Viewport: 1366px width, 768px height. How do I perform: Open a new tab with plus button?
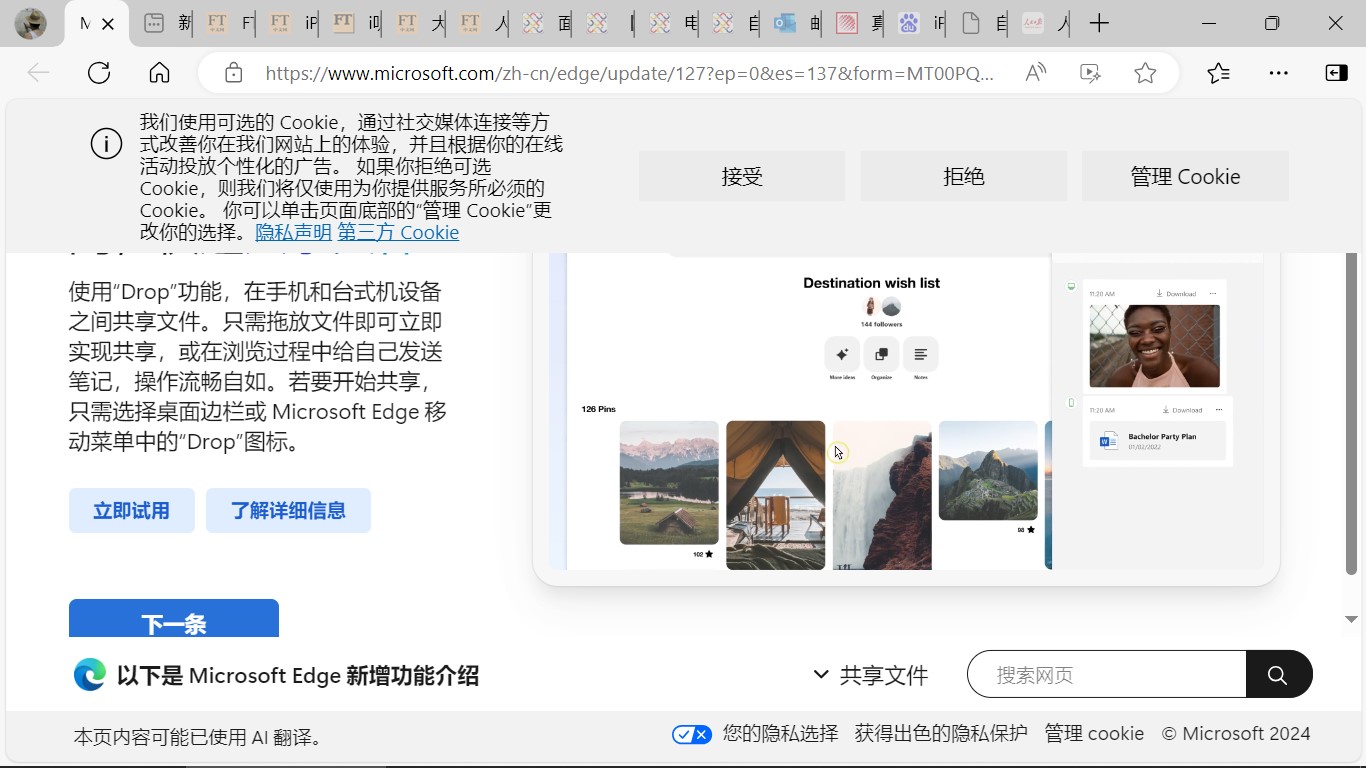pos(1099,23)
